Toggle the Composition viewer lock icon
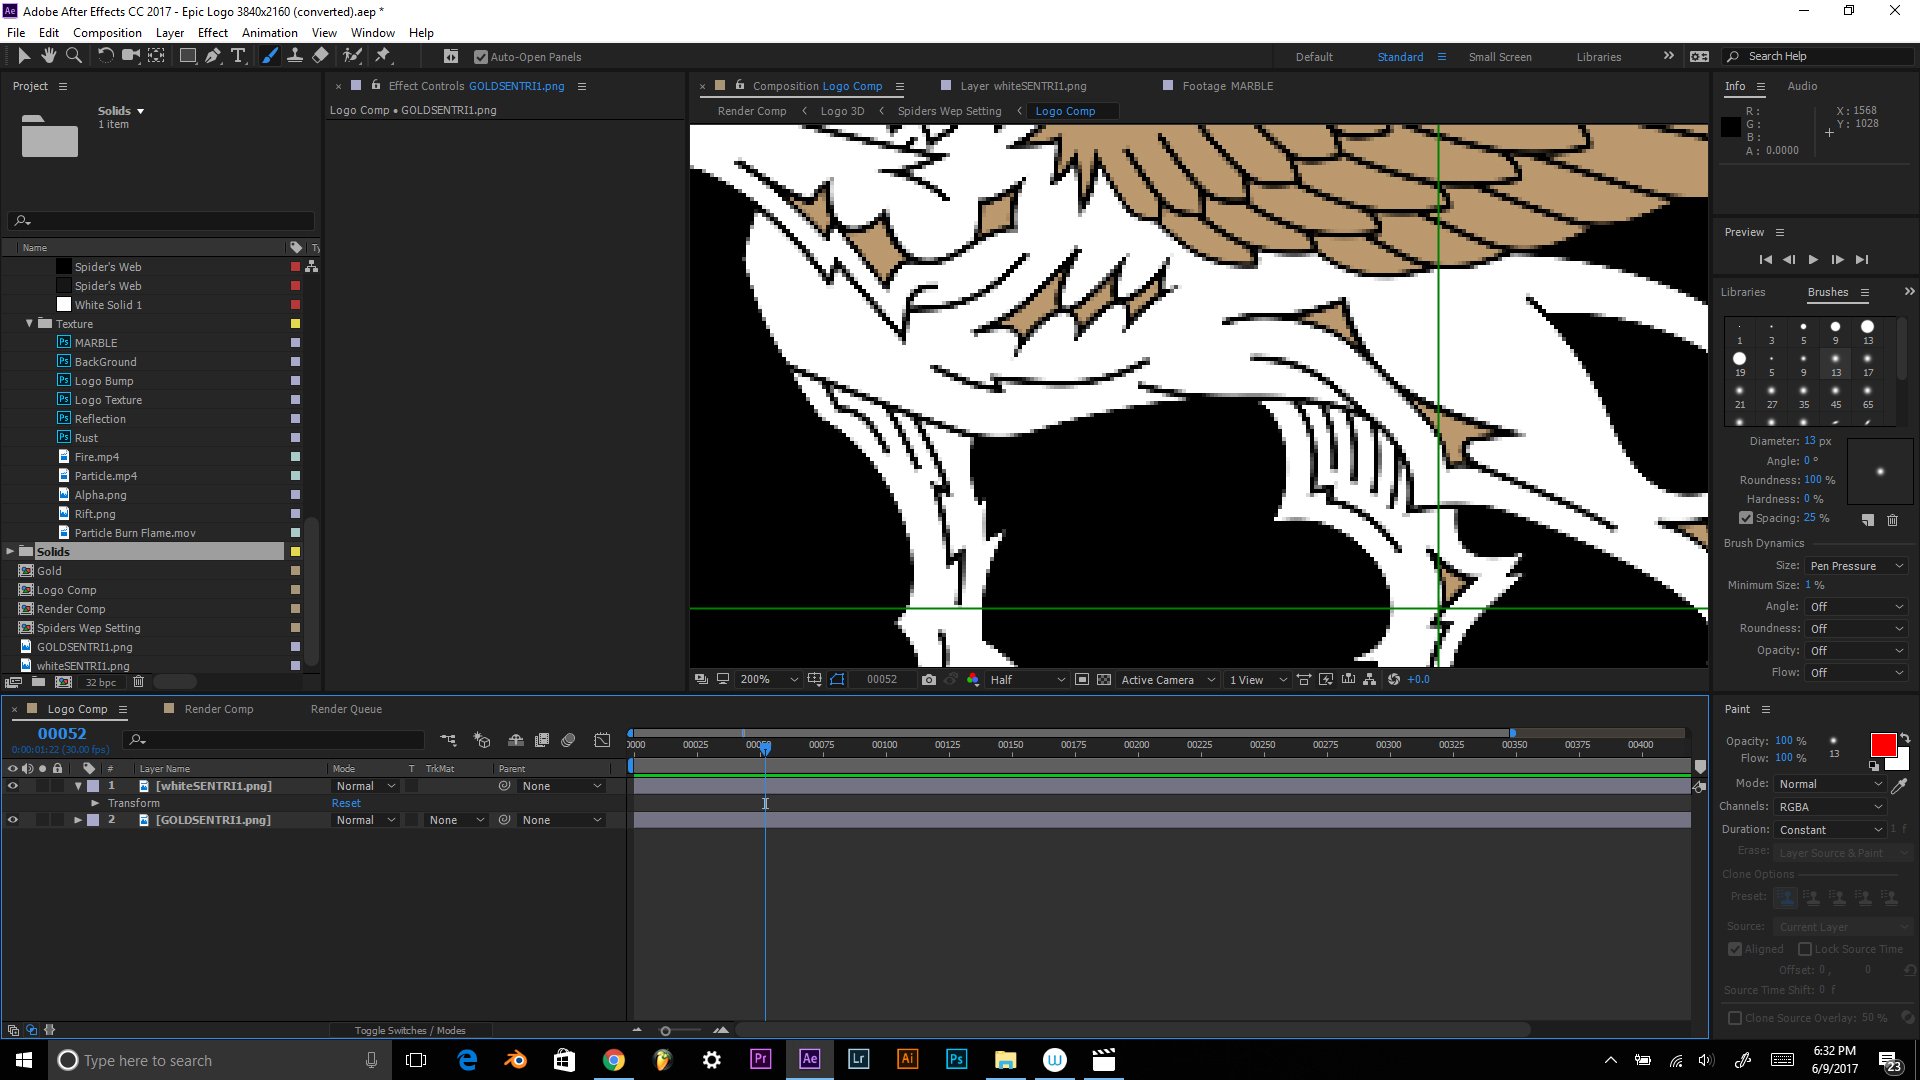 pyautogui.click(x=740, y=85)
